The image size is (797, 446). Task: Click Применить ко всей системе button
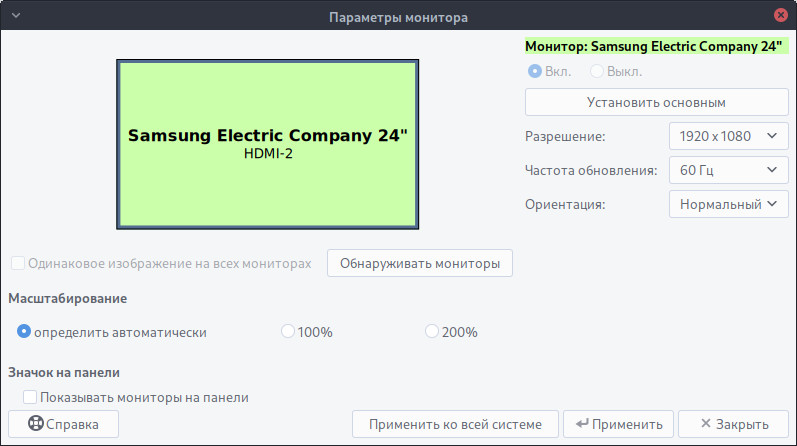[455, 424]
